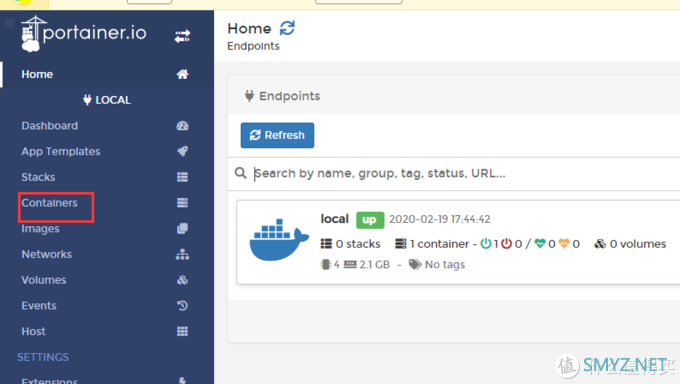Click the Host grid icon
The width and height of the screenshot is (680, 384).
(x=182, y=331)
